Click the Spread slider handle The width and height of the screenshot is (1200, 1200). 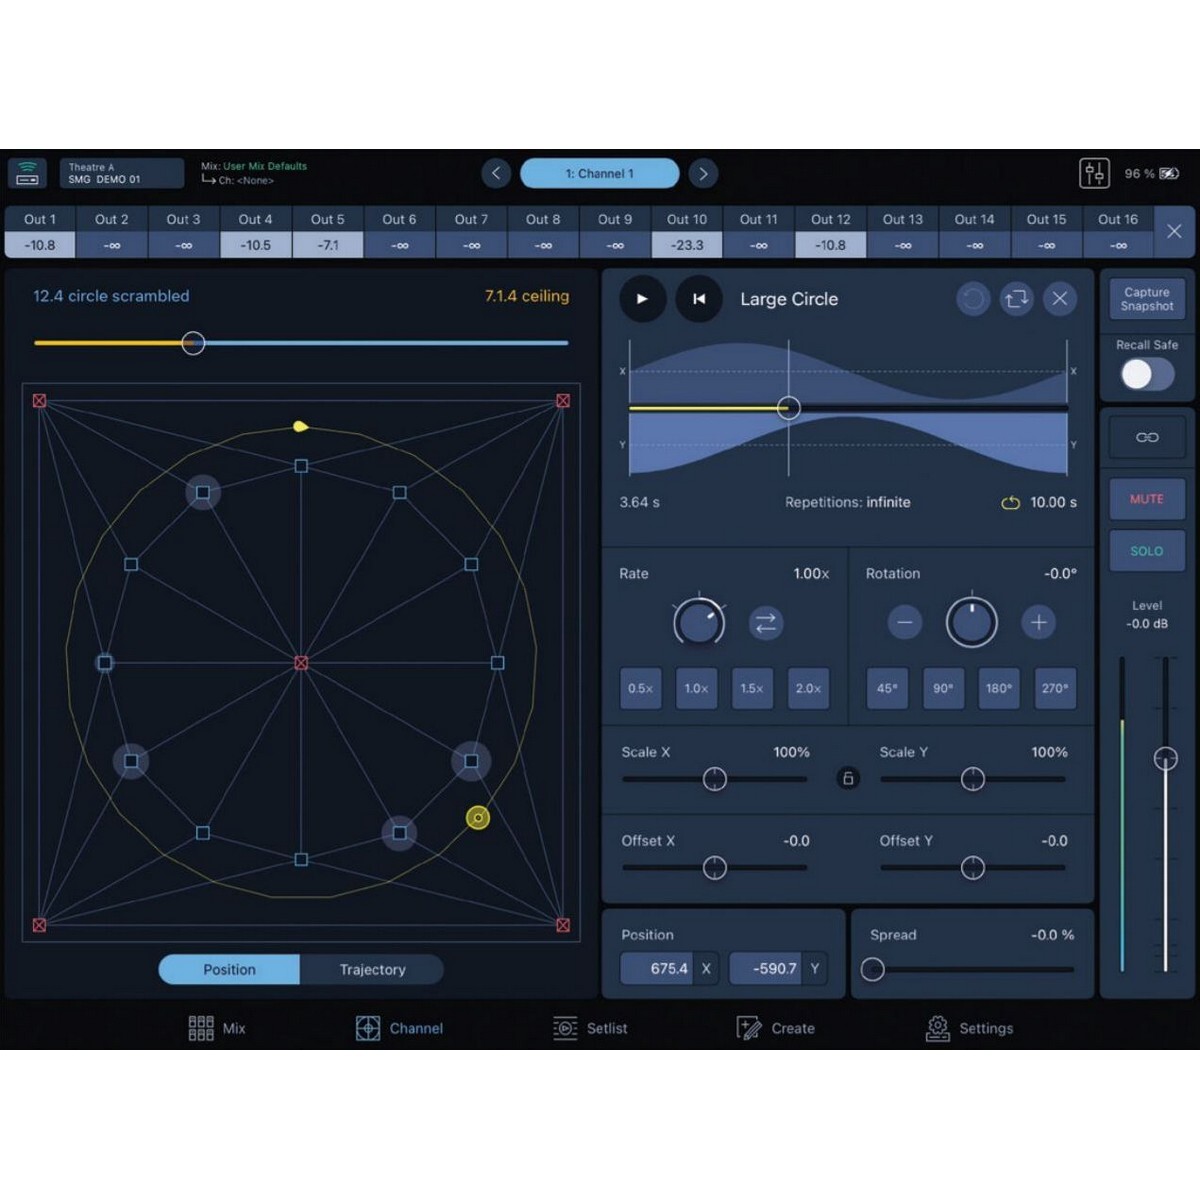point(873,969)
